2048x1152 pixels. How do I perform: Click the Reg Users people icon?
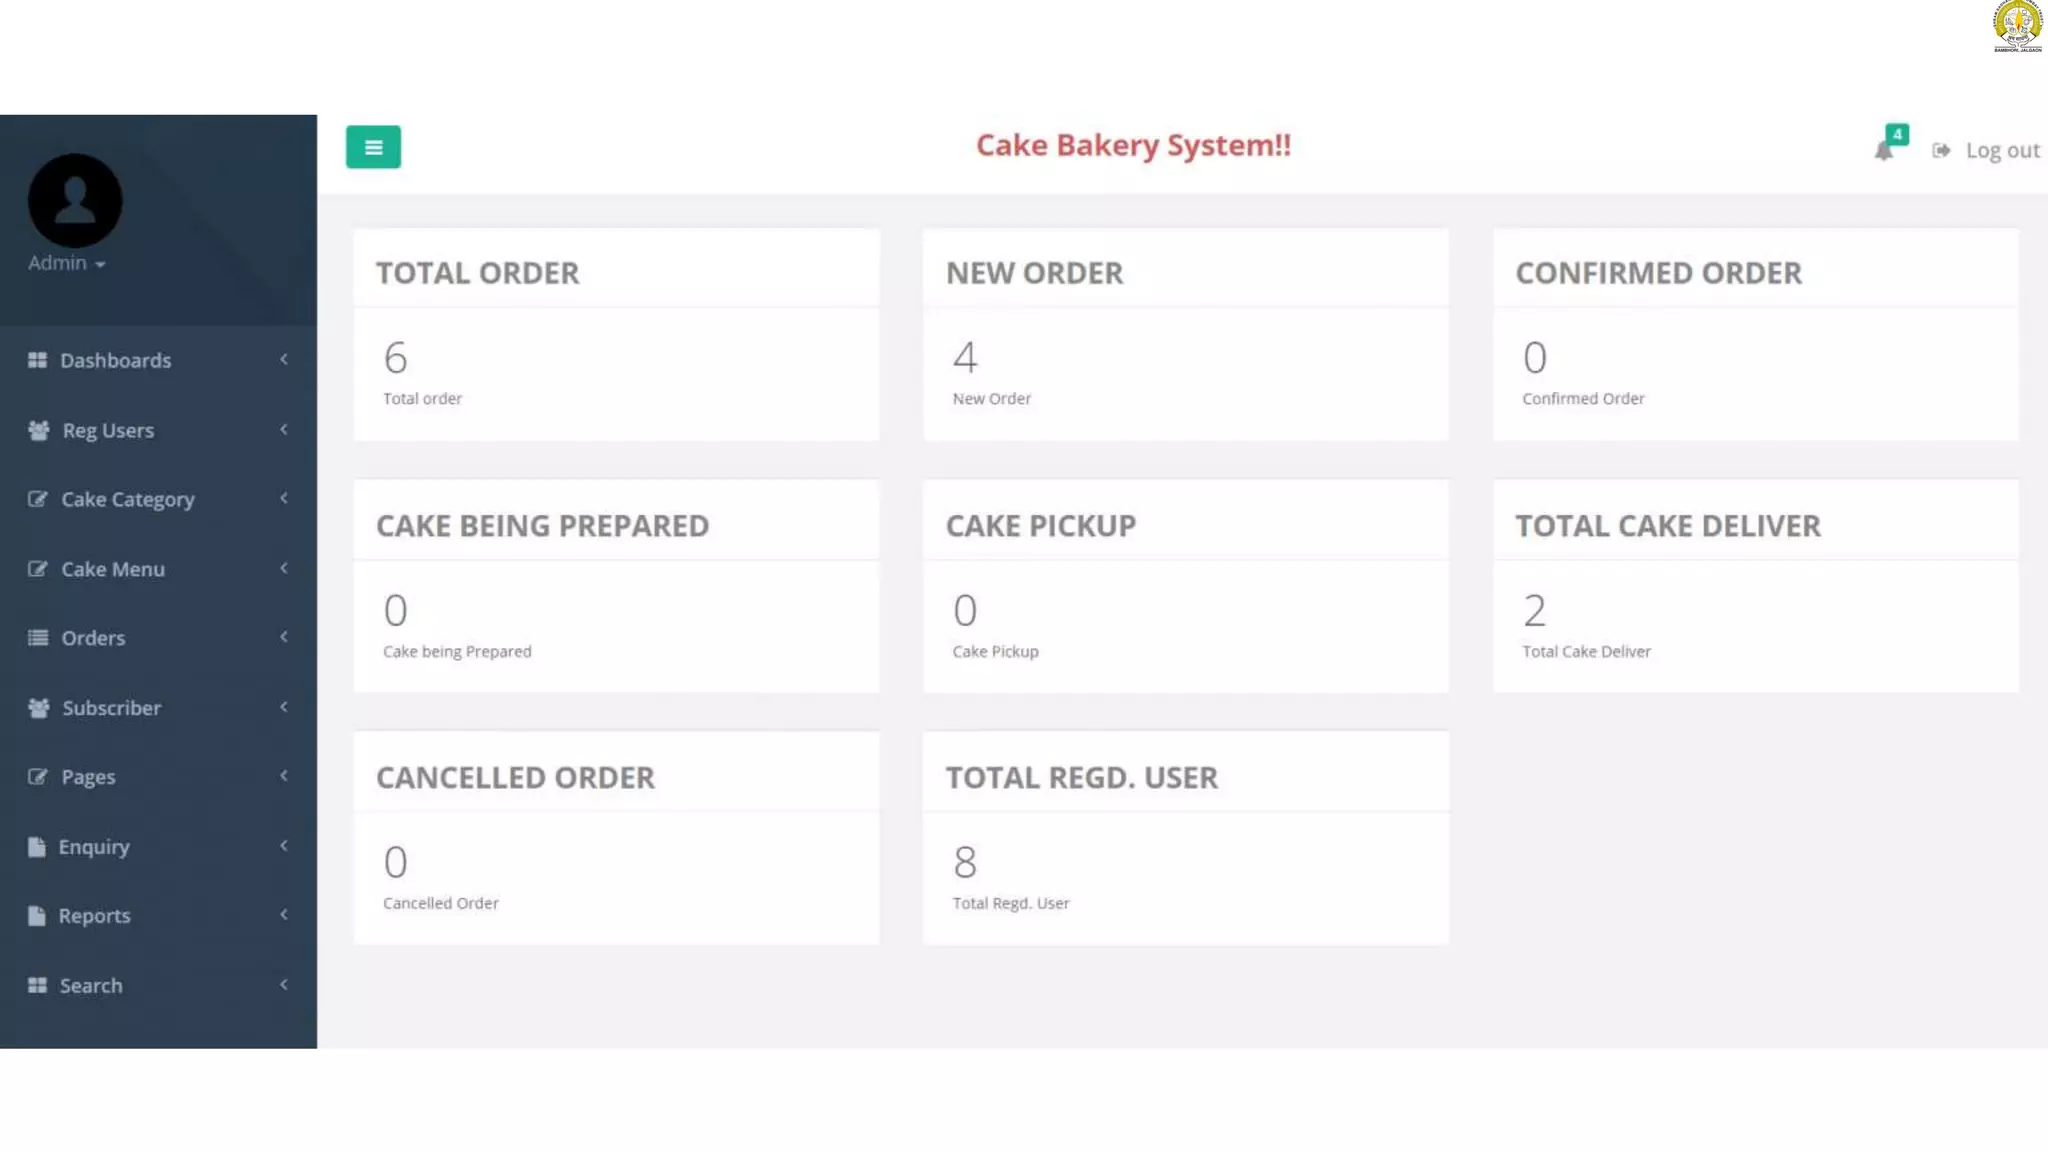click(x=38, y=430)
